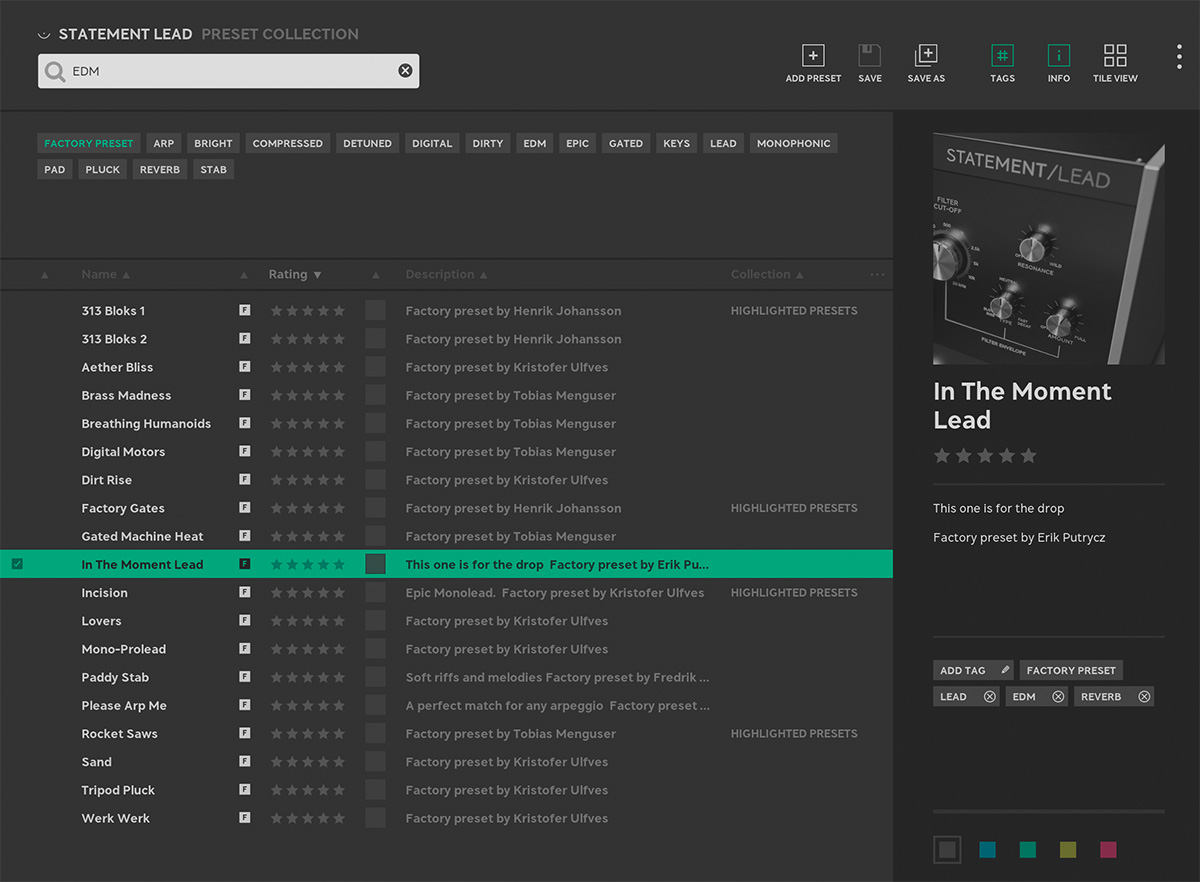This screenshot has width=1200, height=882.
Task: Remove the EDM tag from the preset
Action: point(1057,696)
